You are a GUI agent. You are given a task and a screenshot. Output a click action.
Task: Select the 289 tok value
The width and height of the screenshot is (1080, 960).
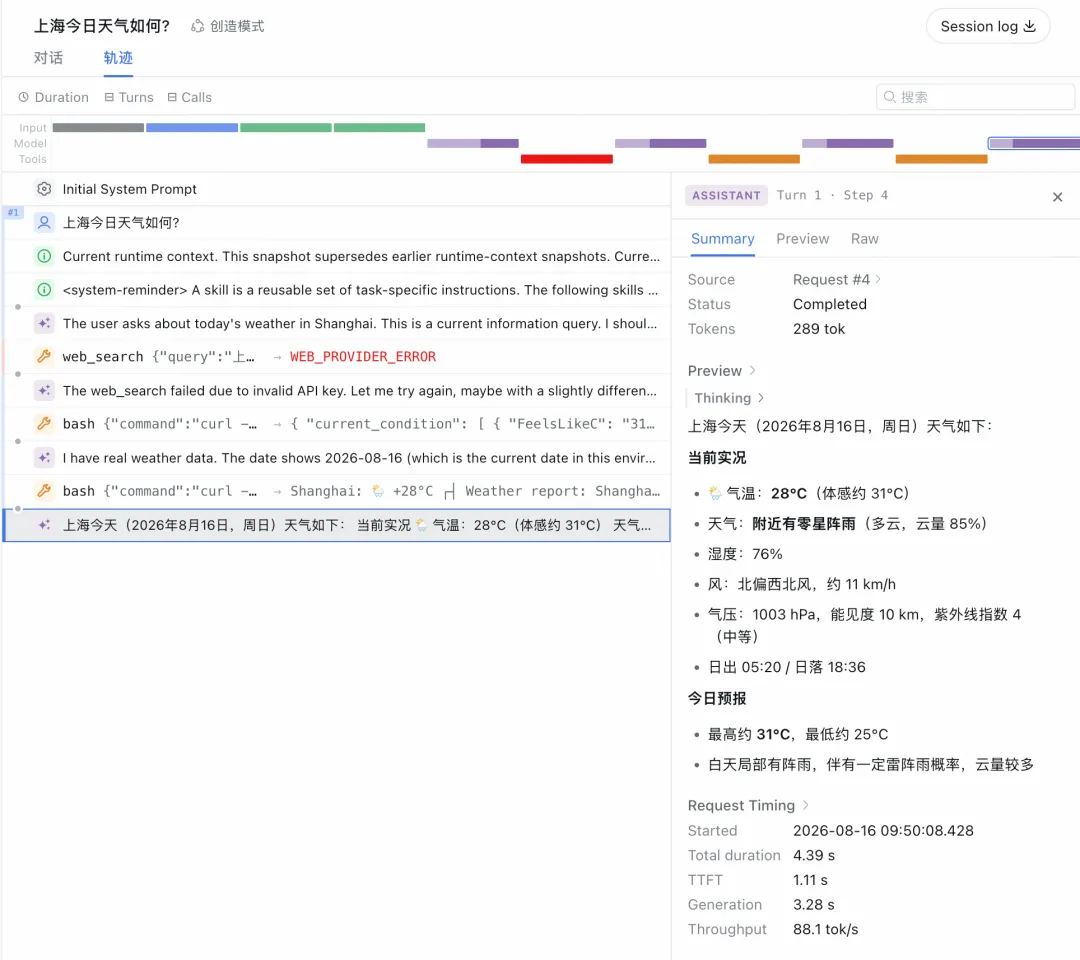click(819, 329)
